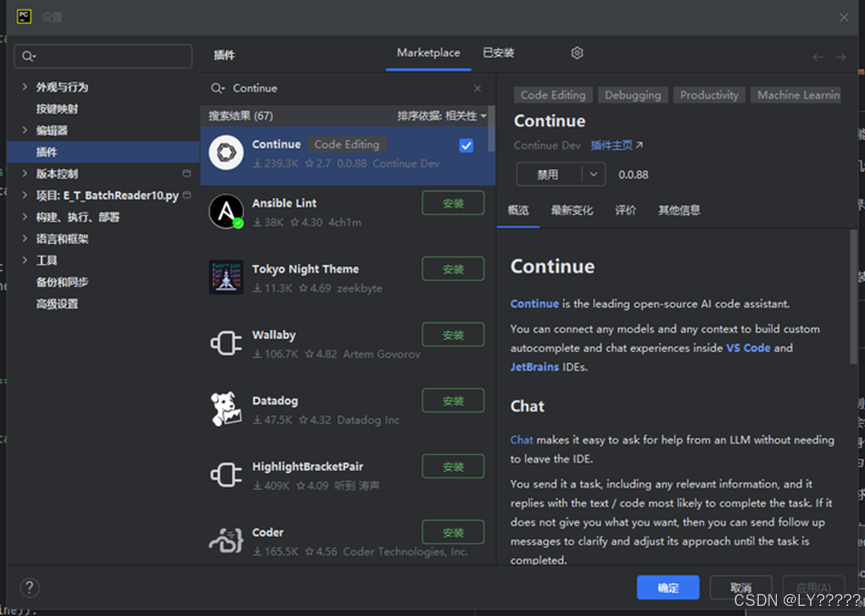The width and height of the screenshot is (865, 616).
Task: Focus the plugin search field containing Continue
Action: click(x=348, y=88)
